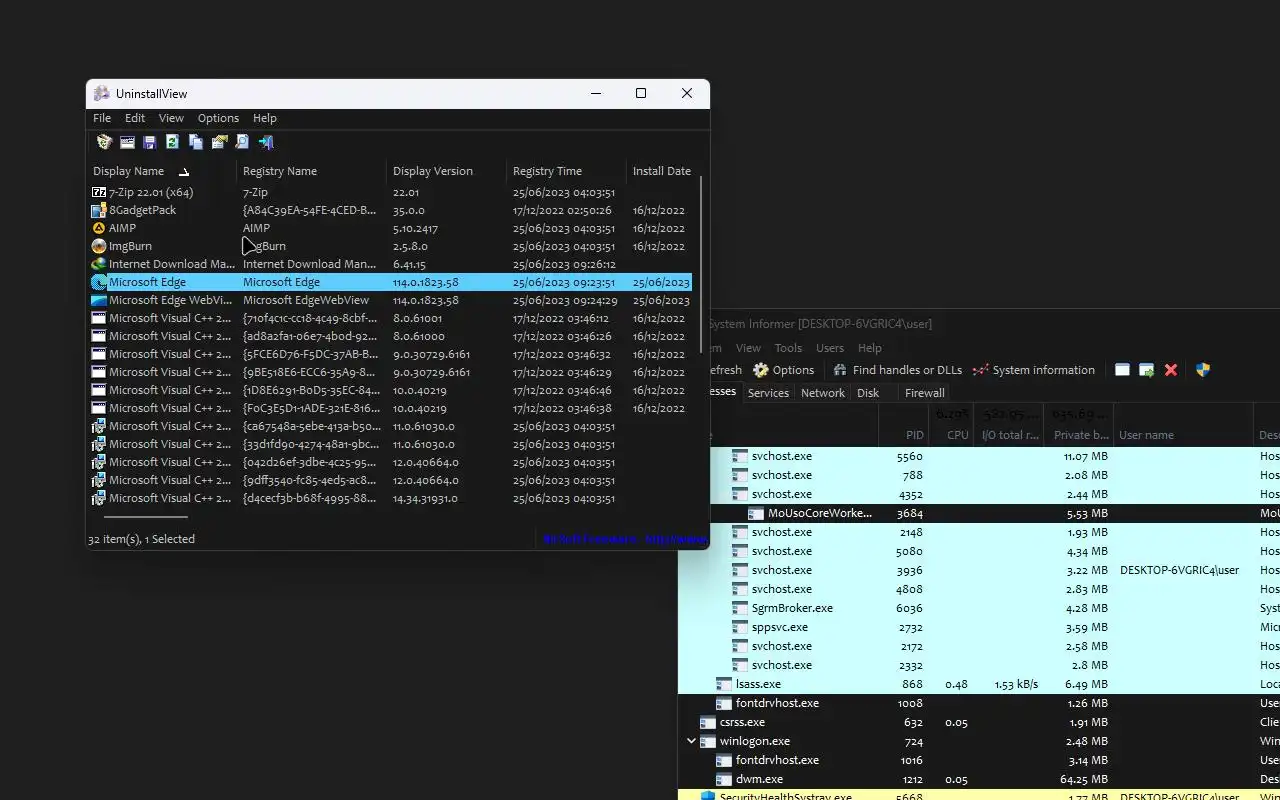This screenshot has height=800, width=1280.
Task: Open the Properties toolbar icon in UninstallView
Action: [x=219, y=142]
